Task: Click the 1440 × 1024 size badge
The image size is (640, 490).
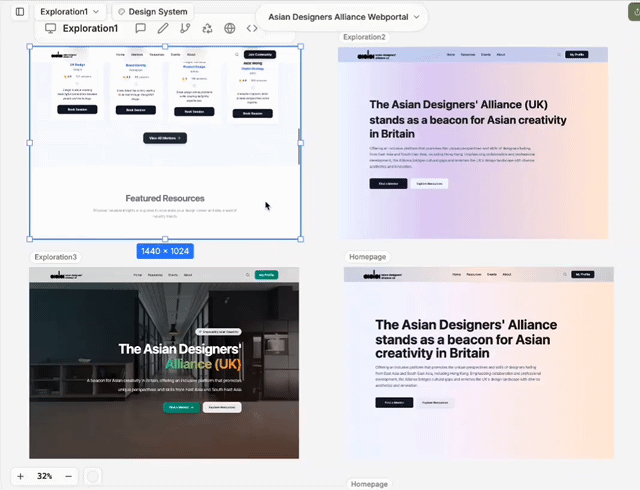Action: coord(165,251)
